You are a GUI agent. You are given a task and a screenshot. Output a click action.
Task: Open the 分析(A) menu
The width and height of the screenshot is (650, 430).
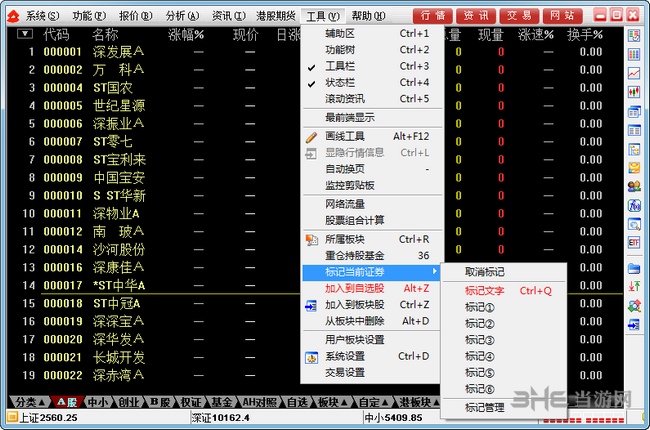(x=182, y=16)
